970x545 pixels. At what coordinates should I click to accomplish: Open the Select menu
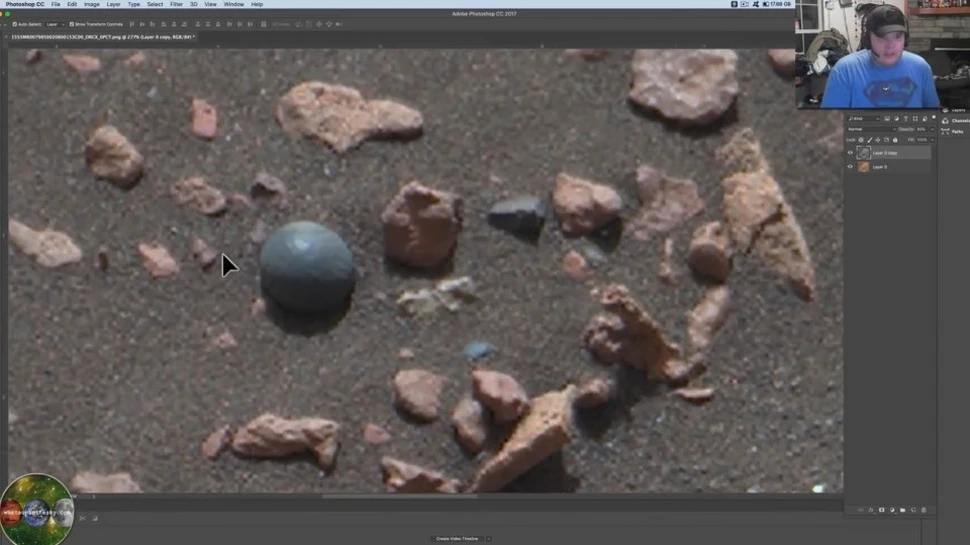point(155,4)
